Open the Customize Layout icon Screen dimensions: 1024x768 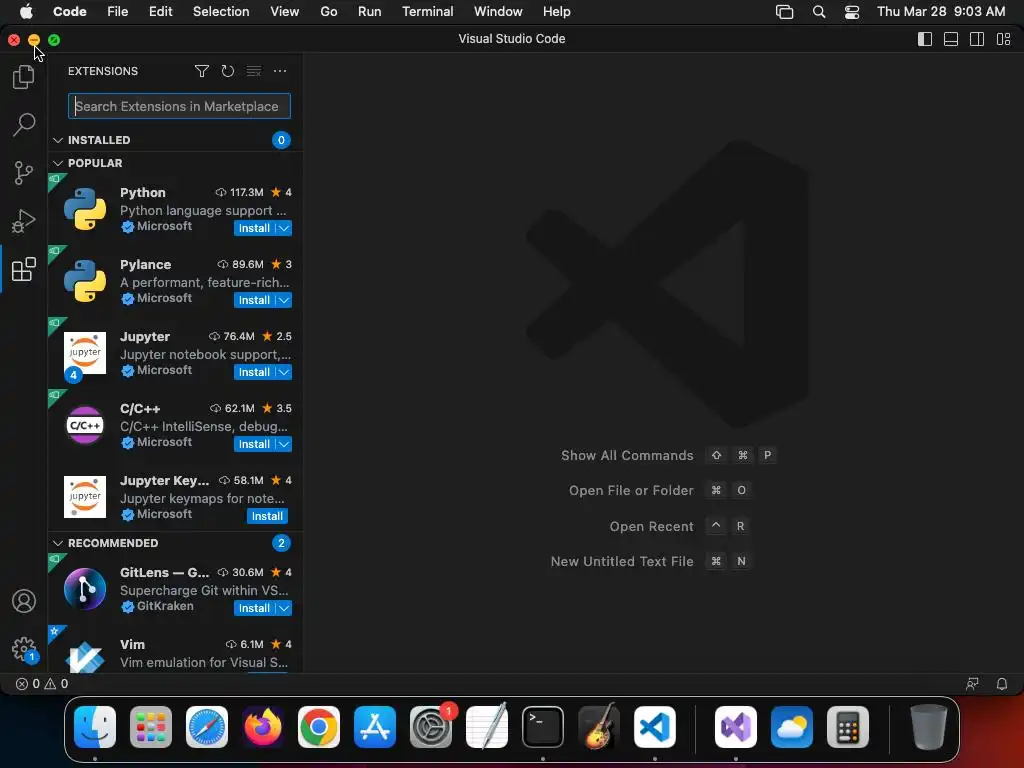(1003, 39)
